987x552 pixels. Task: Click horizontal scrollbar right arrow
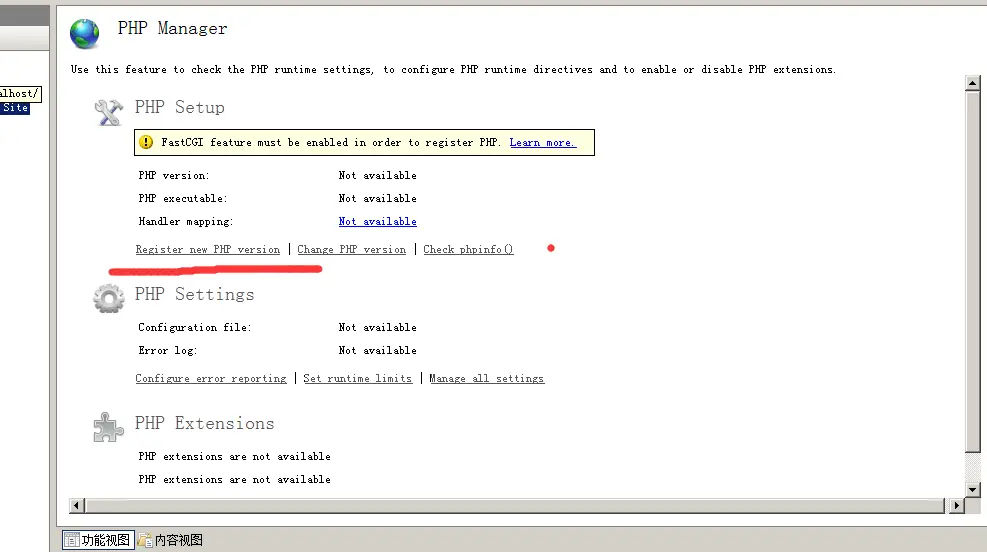point(957,505)
